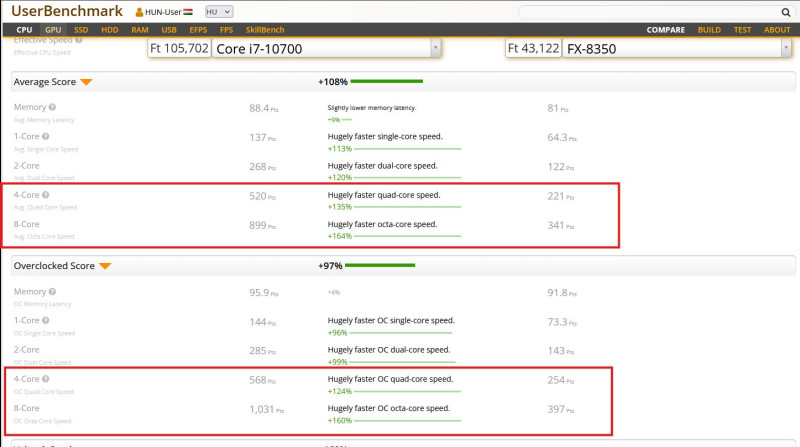This screenshot has width=800, height=447.
Task: Click the 1,031 Pts OC octa-core value
Action: 266,409
